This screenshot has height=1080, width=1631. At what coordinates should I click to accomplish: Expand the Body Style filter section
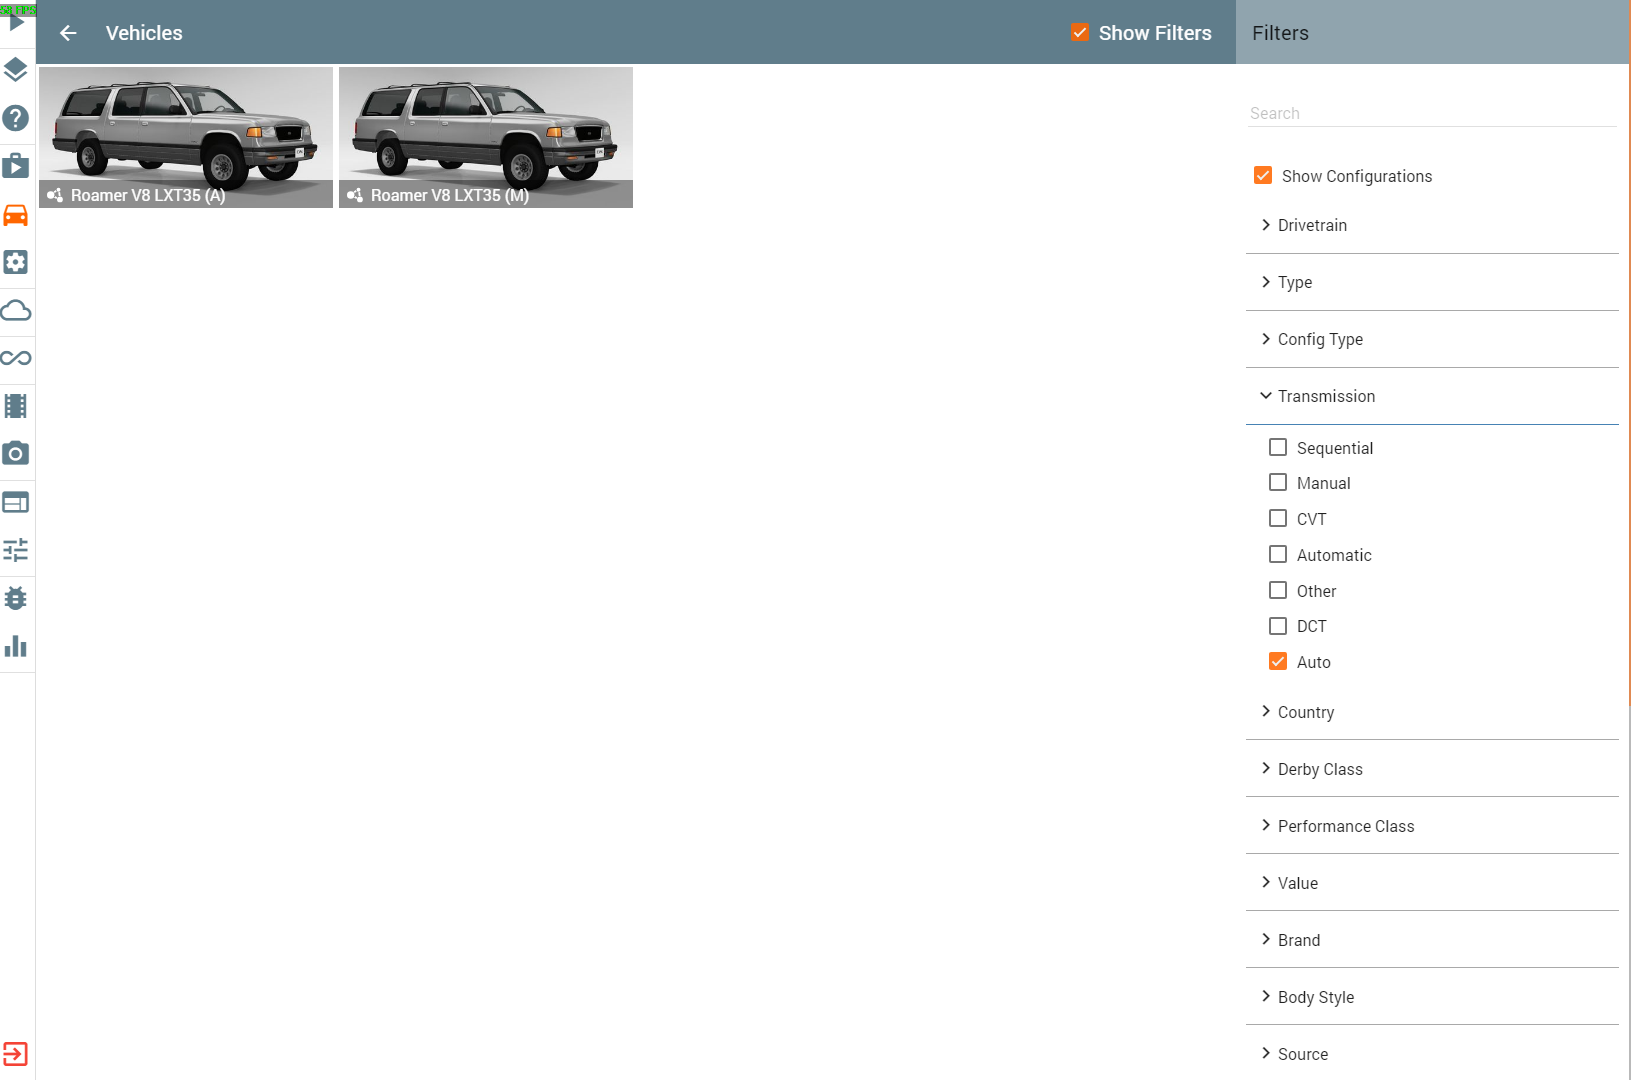[x=1432, y=997]
